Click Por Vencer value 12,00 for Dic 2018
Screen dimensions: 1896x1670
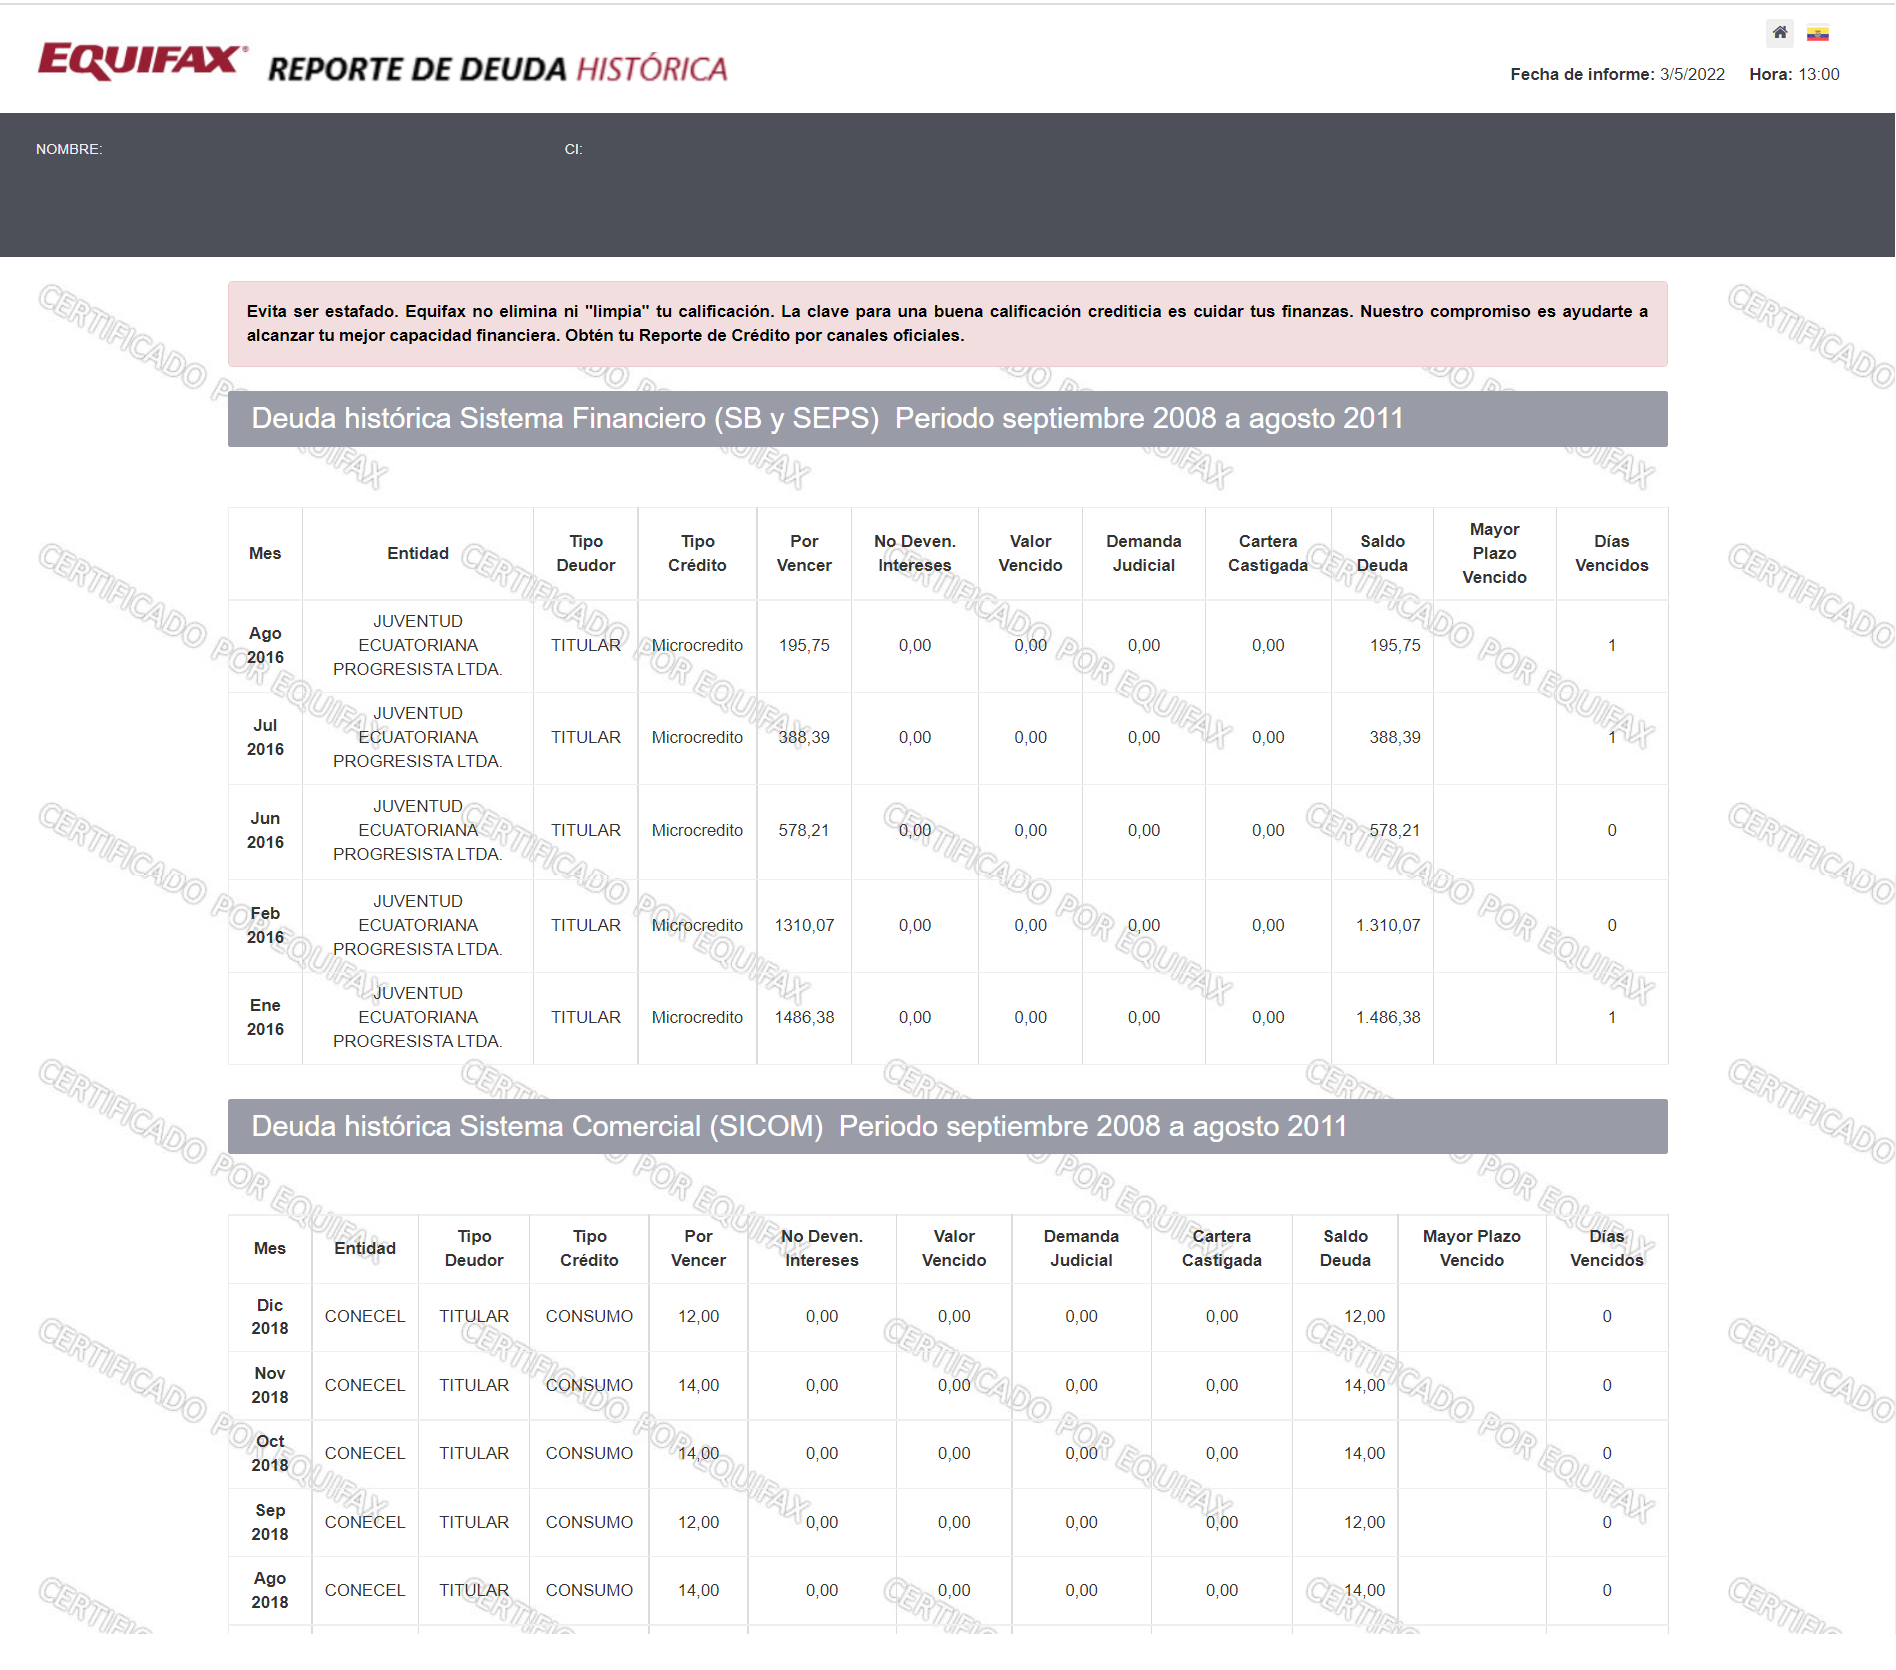coord(698,1316)
